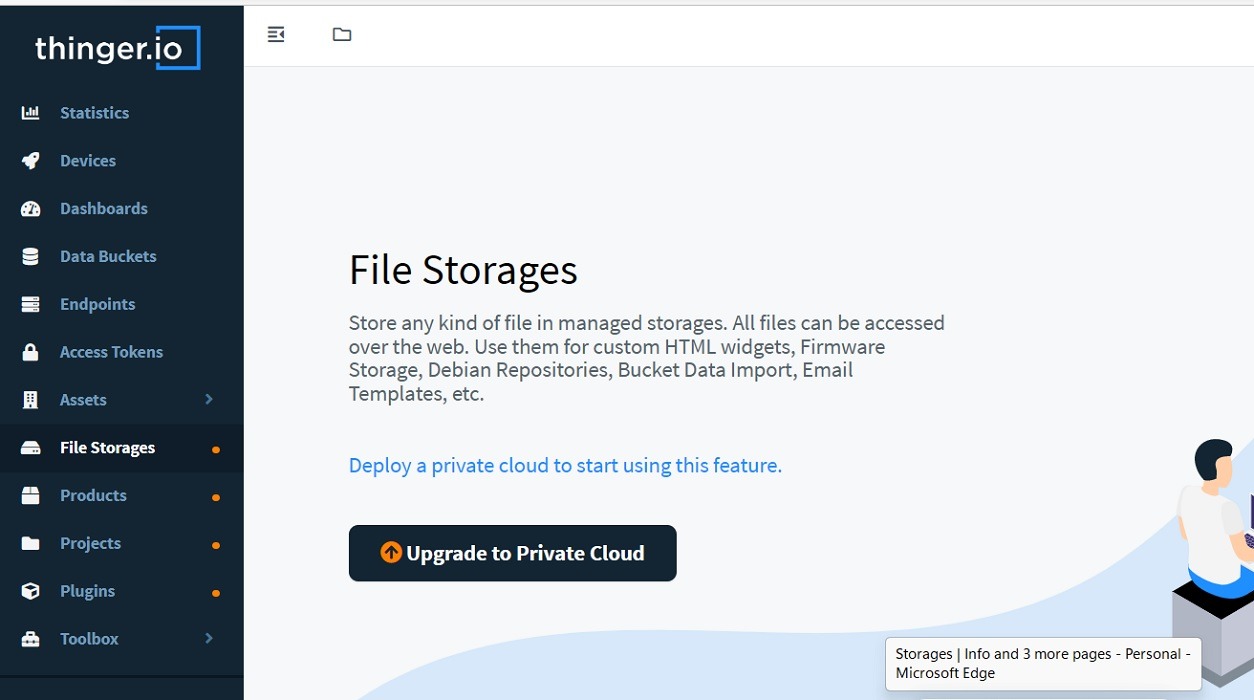The height and width of the screenshot is (700, 1254).
Task: Click the thinger.io logo
Action: (x=118, y=48)
